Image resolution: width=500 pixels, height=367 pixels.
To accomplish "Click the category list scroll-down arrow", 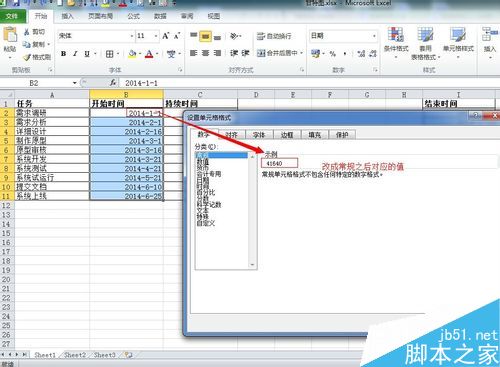I will coord(252,265).
